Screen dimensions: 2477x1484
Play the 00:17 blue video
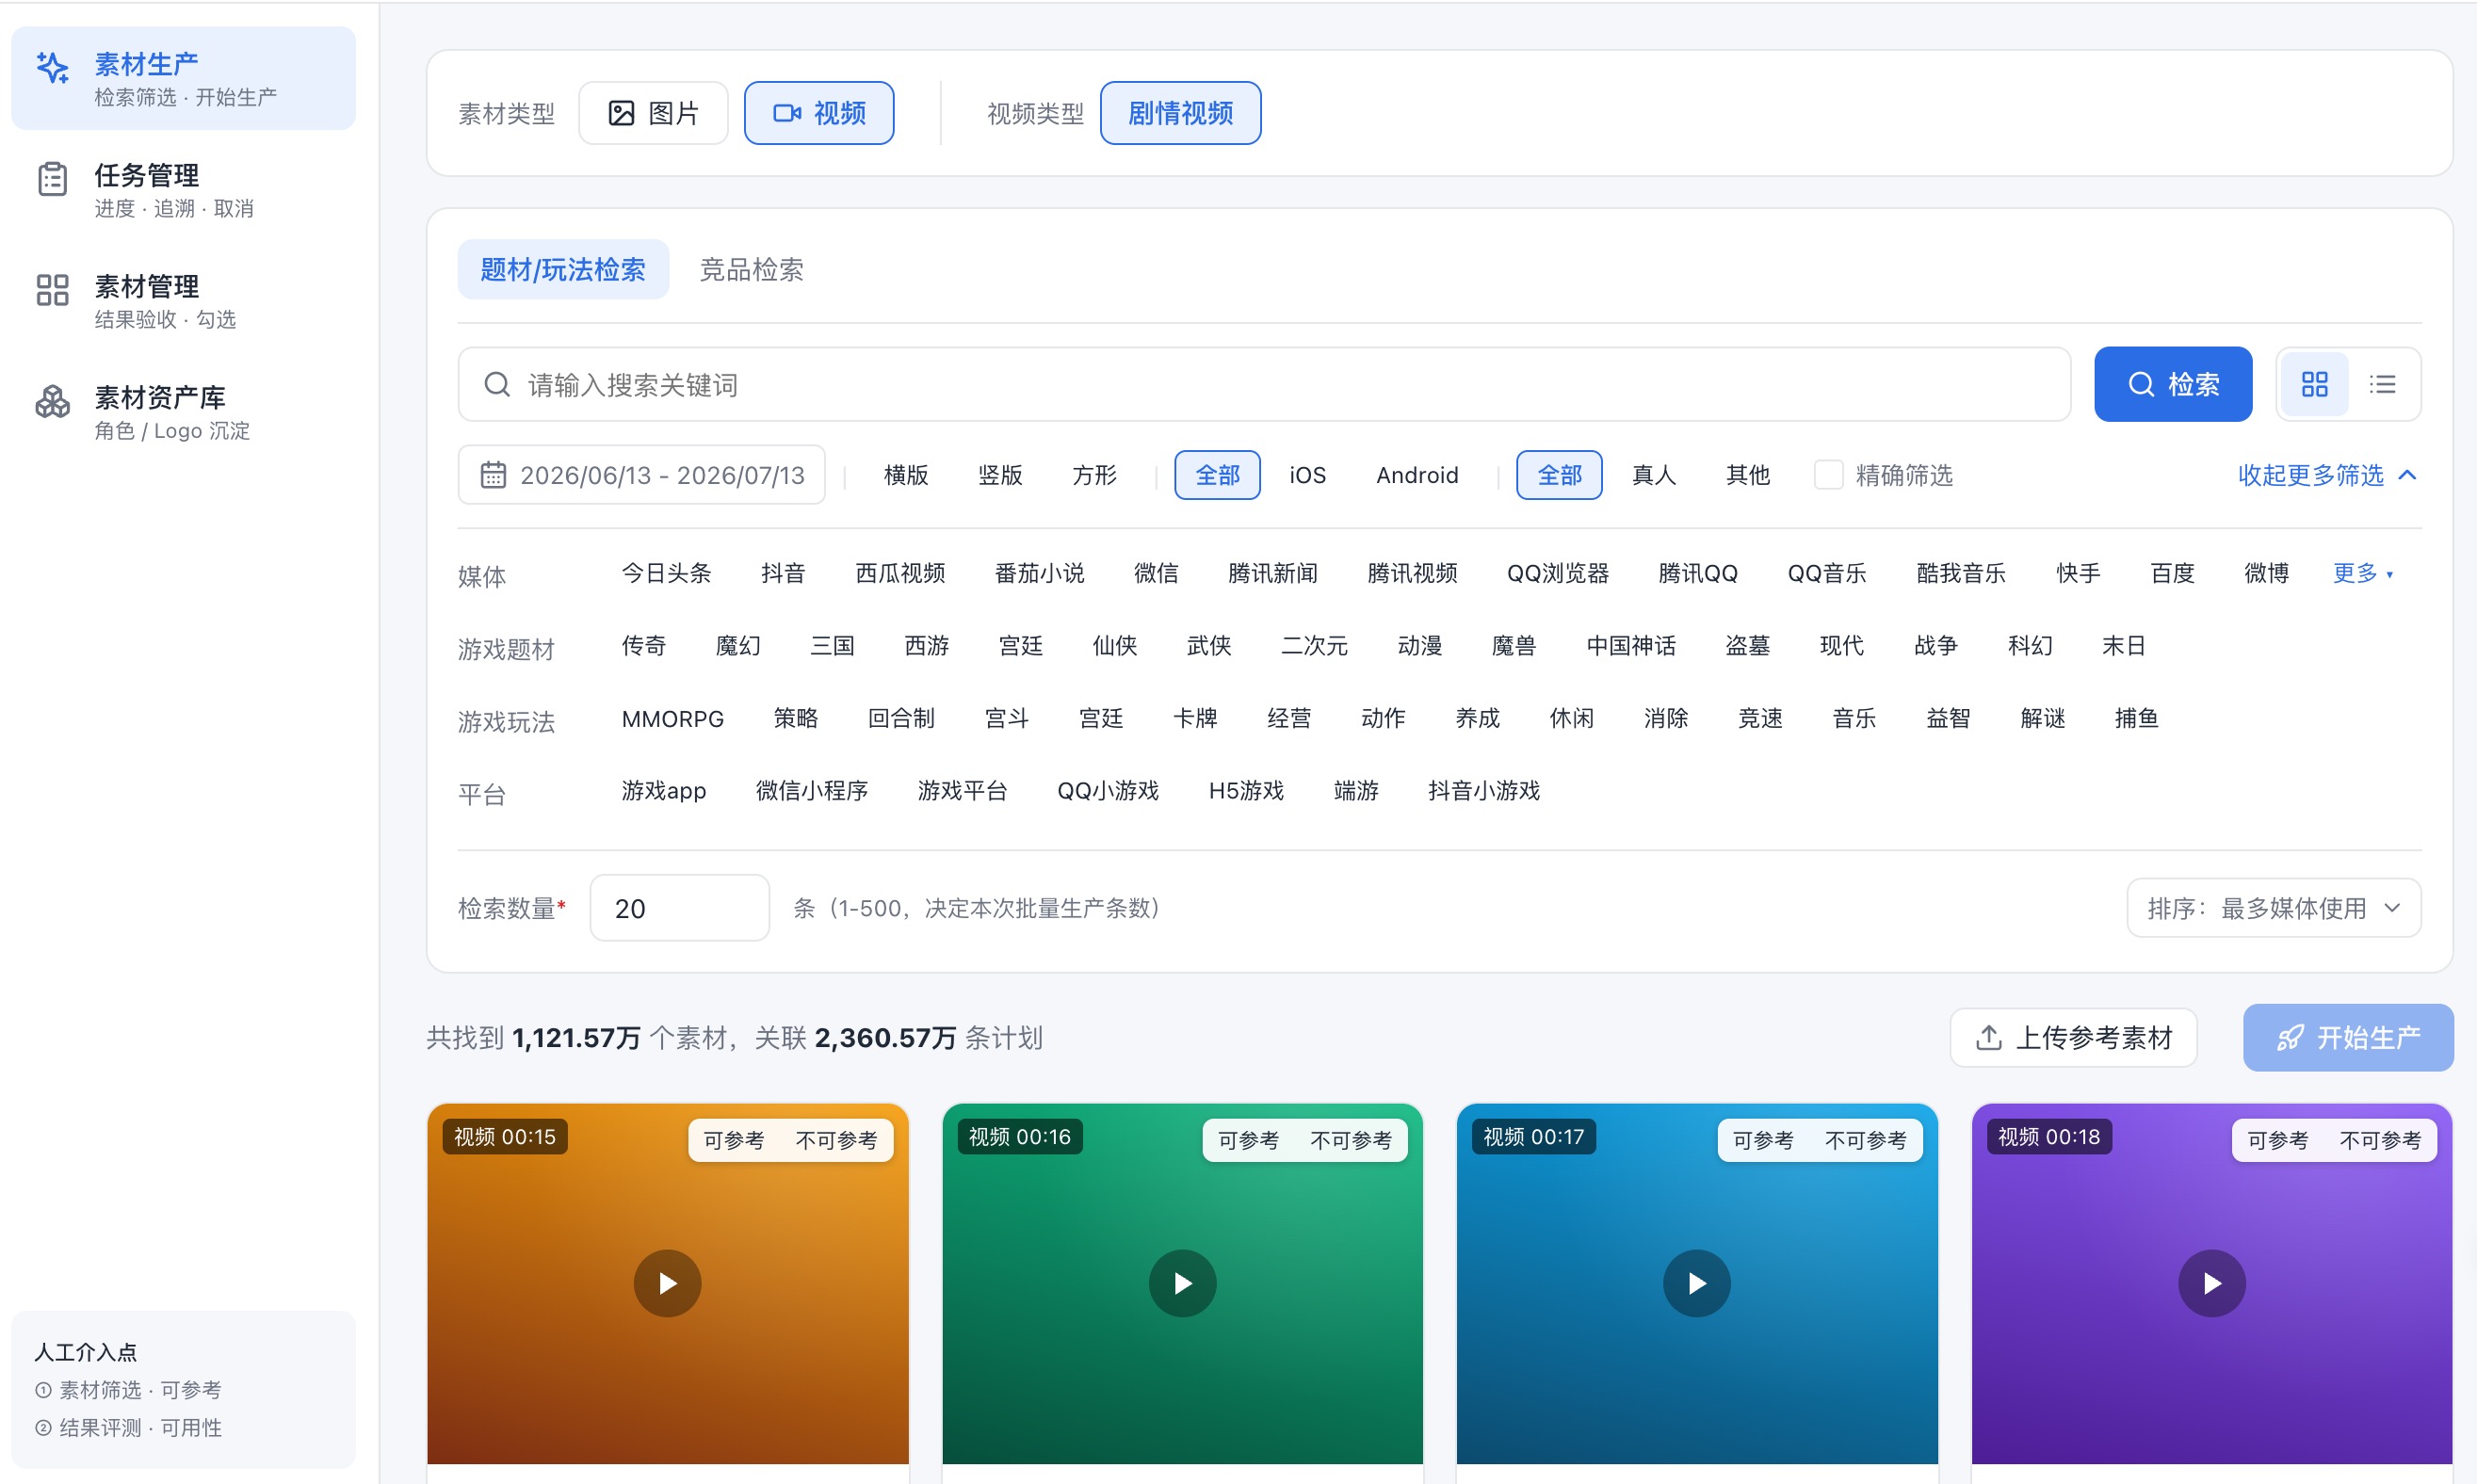pyautogui.click(x=1696, y=1283)
